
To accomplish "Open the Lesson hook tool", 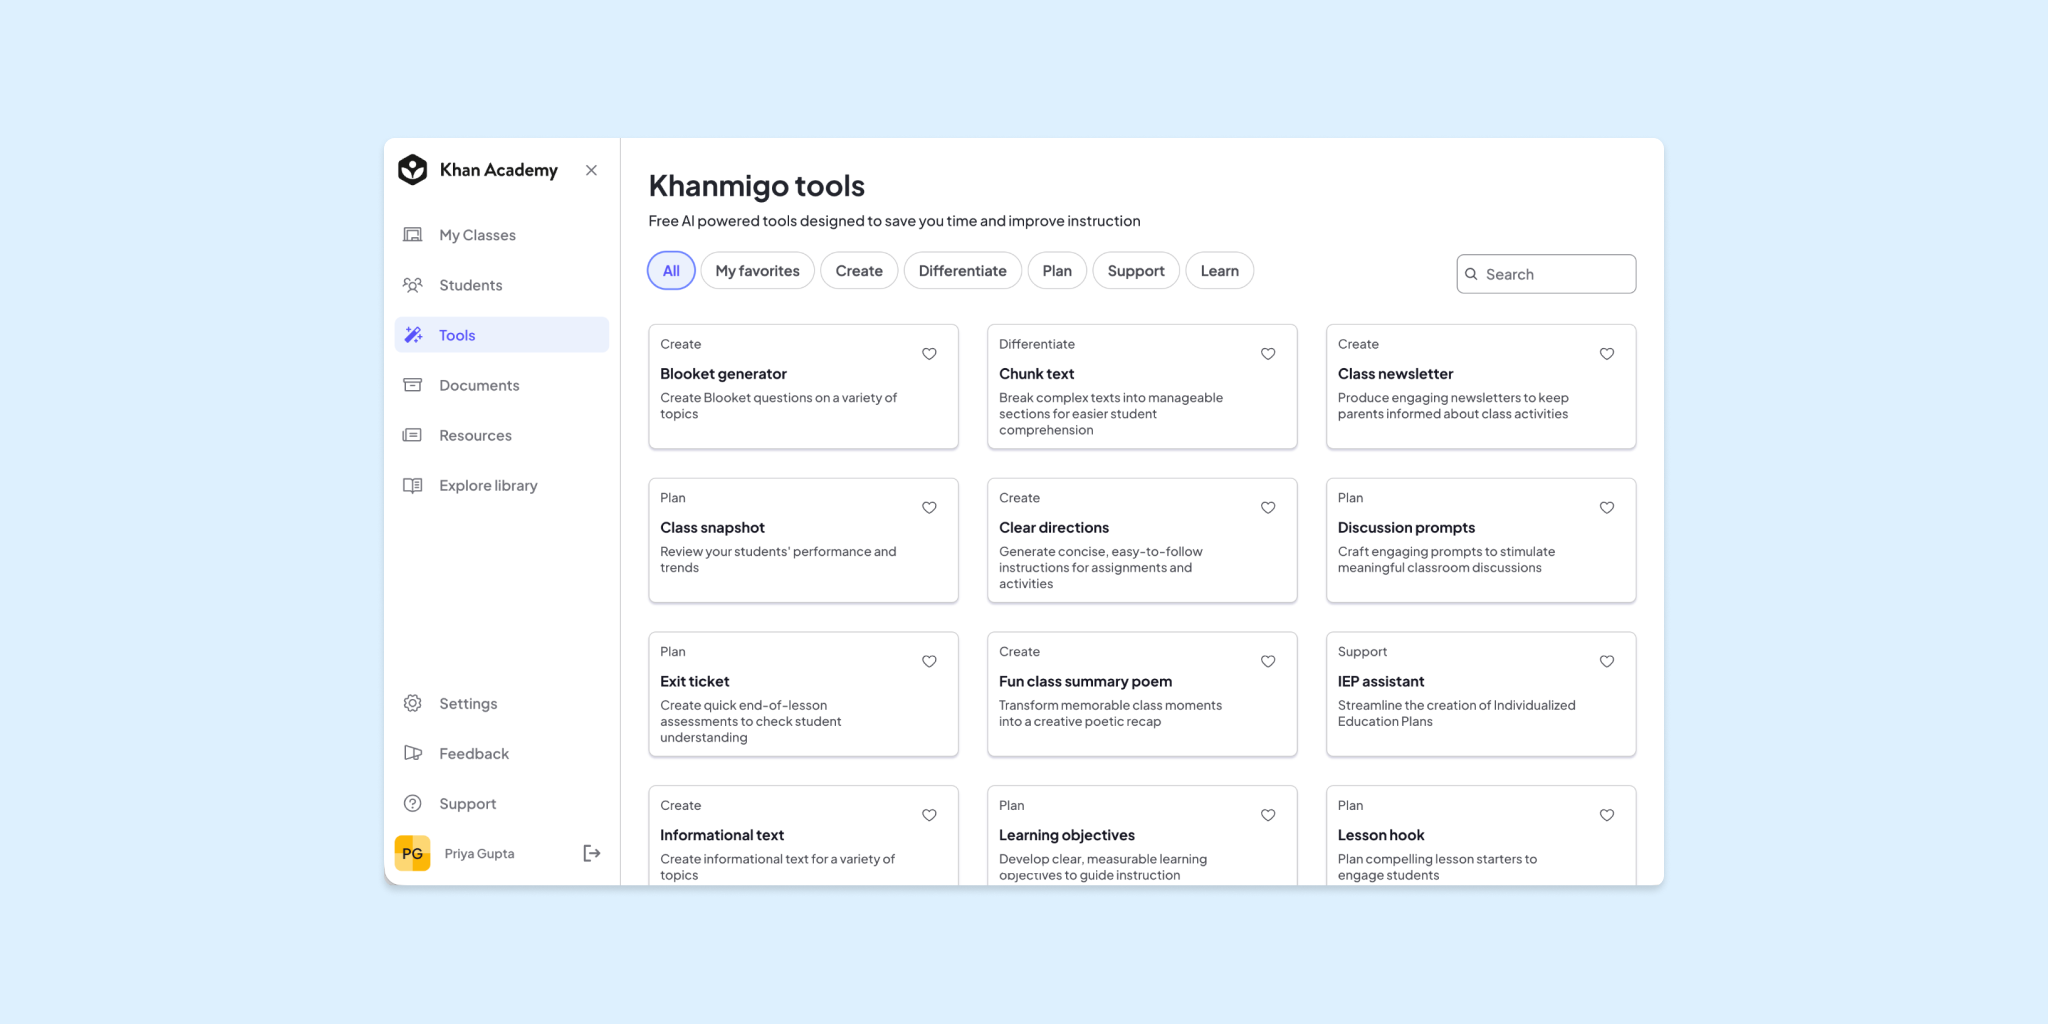I will click(1481, 836).
